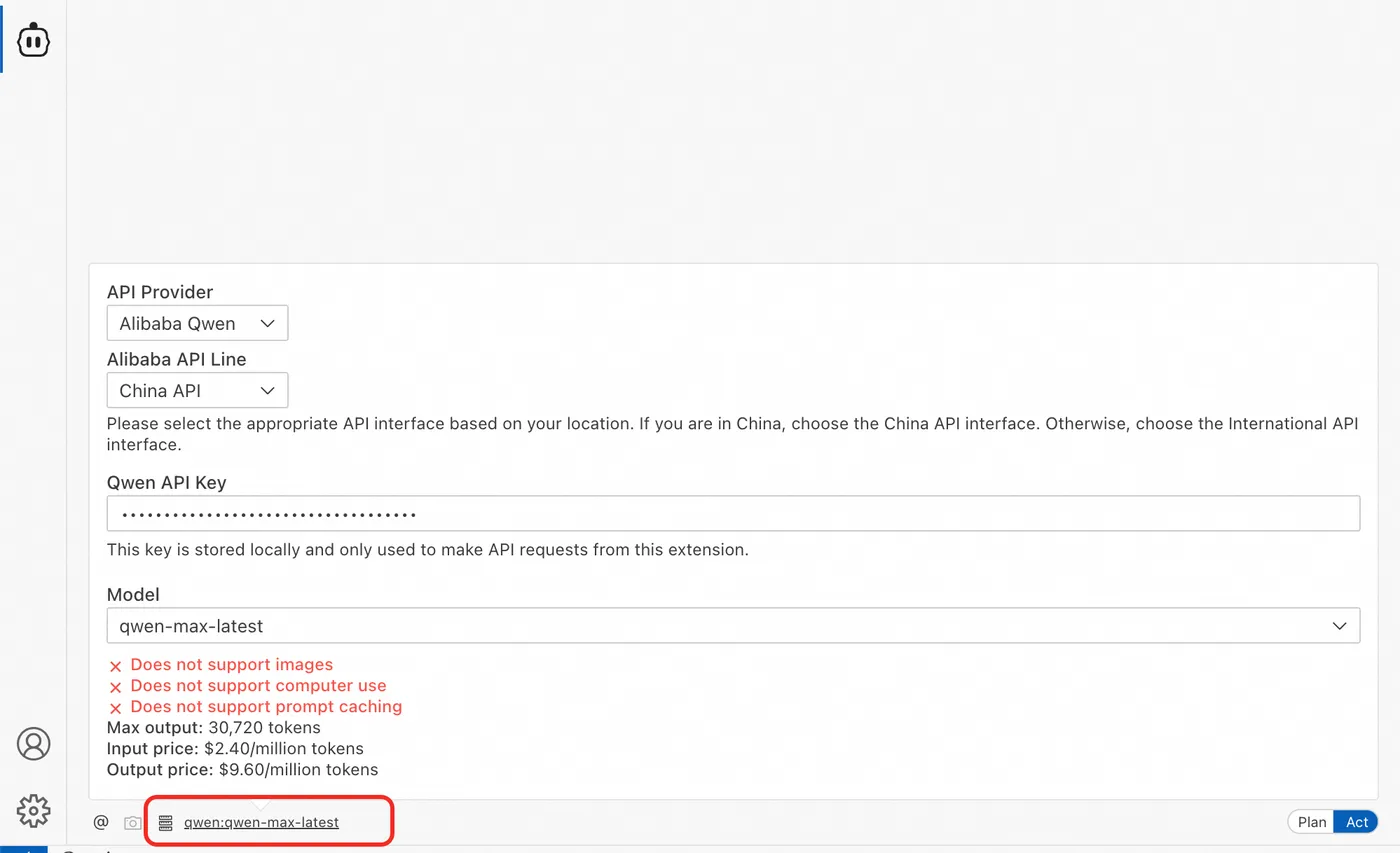Viewport: 1400px width, 853px height.
Task: Click the 'Max output: 30,720 tokens' line
Action: [214, 727]
